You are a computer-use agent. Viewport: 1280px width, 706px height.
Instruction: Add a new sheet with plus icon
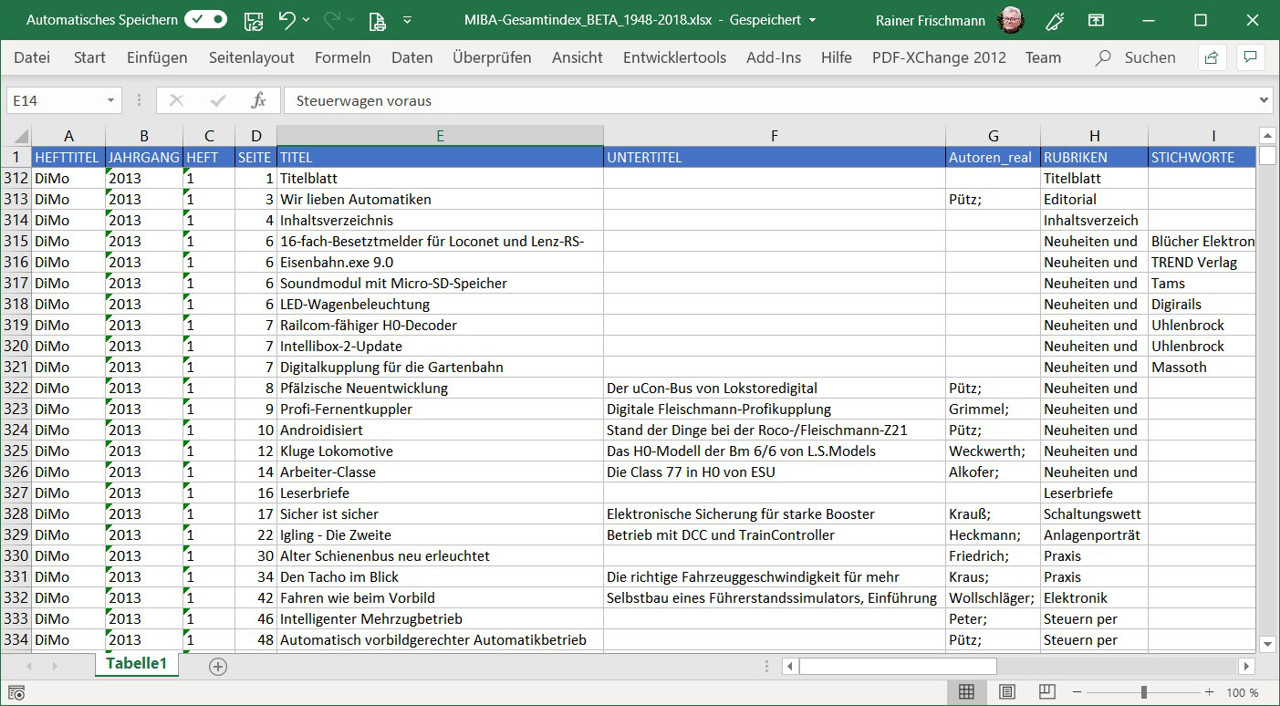(x=218, y=666)
